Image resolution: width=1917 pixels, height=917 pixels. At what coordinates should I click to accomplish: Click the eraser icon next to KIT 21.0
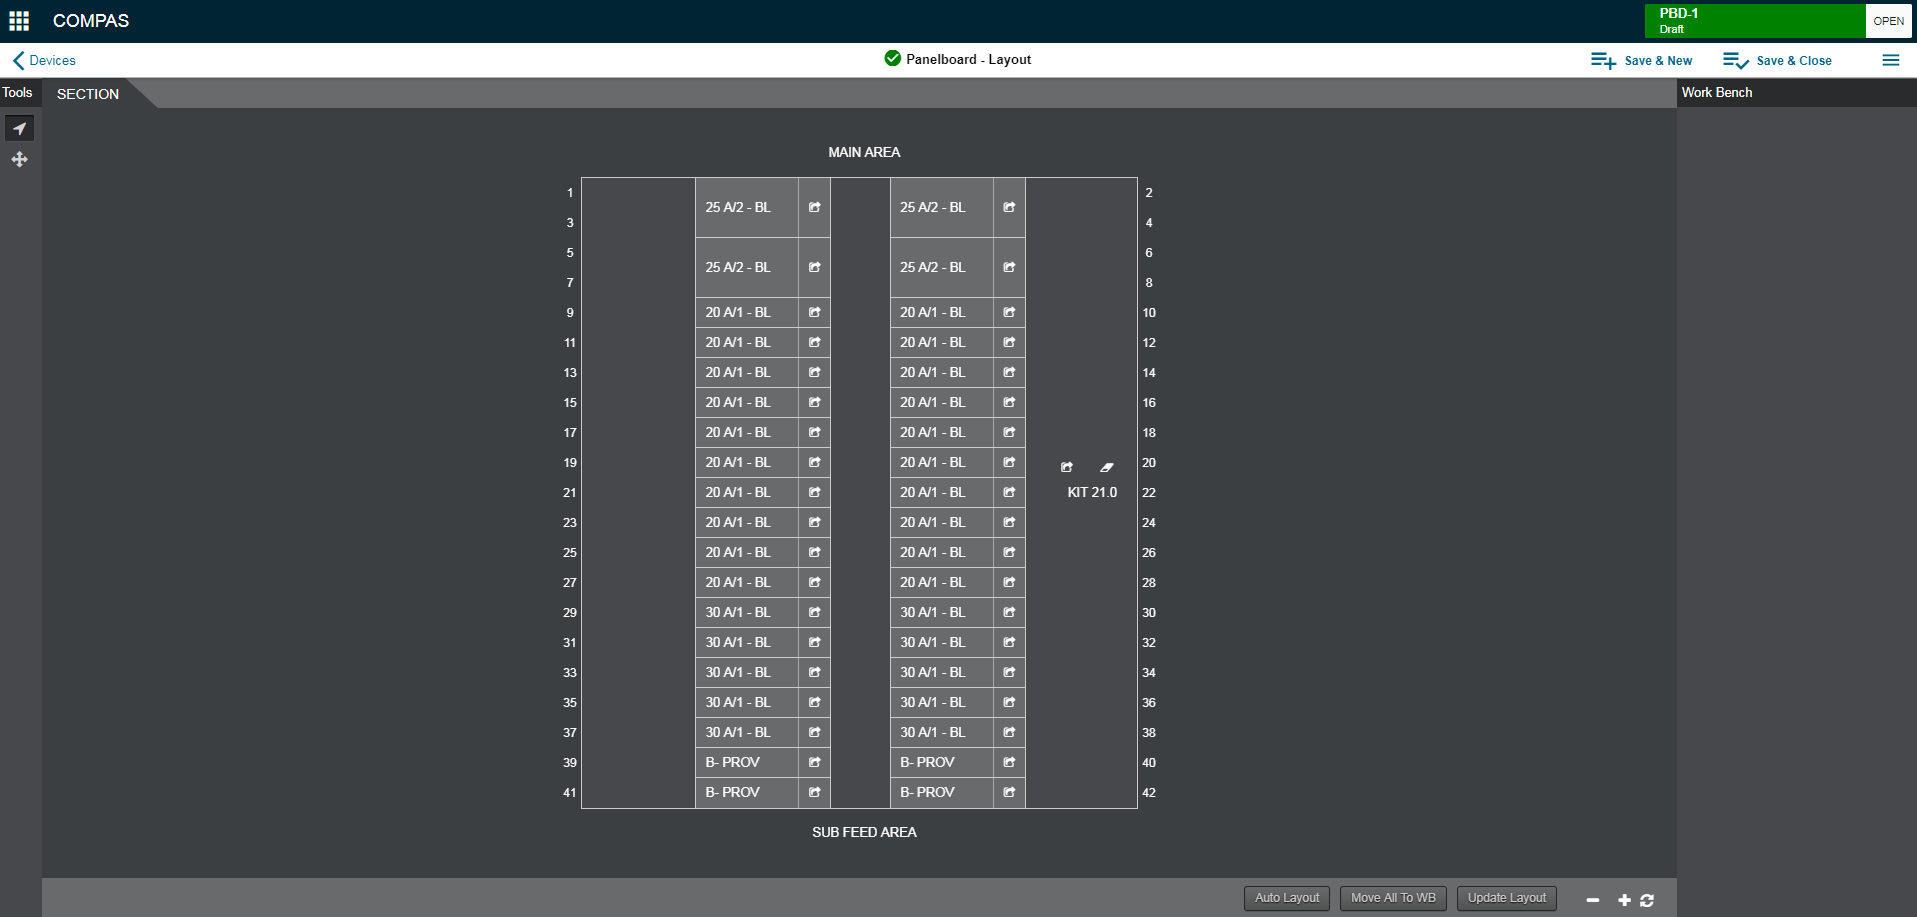[x=1106, y=466]
